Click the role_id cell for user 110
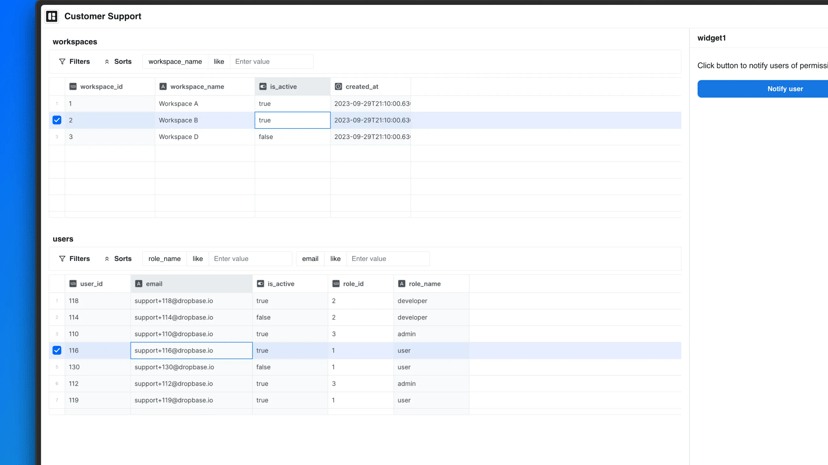828x465 pixels. [x=361, y=334]
